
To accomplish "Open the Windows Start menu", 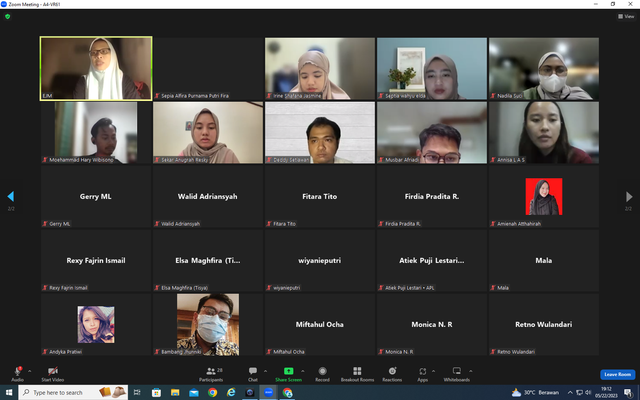I will (x=9, y=392).
